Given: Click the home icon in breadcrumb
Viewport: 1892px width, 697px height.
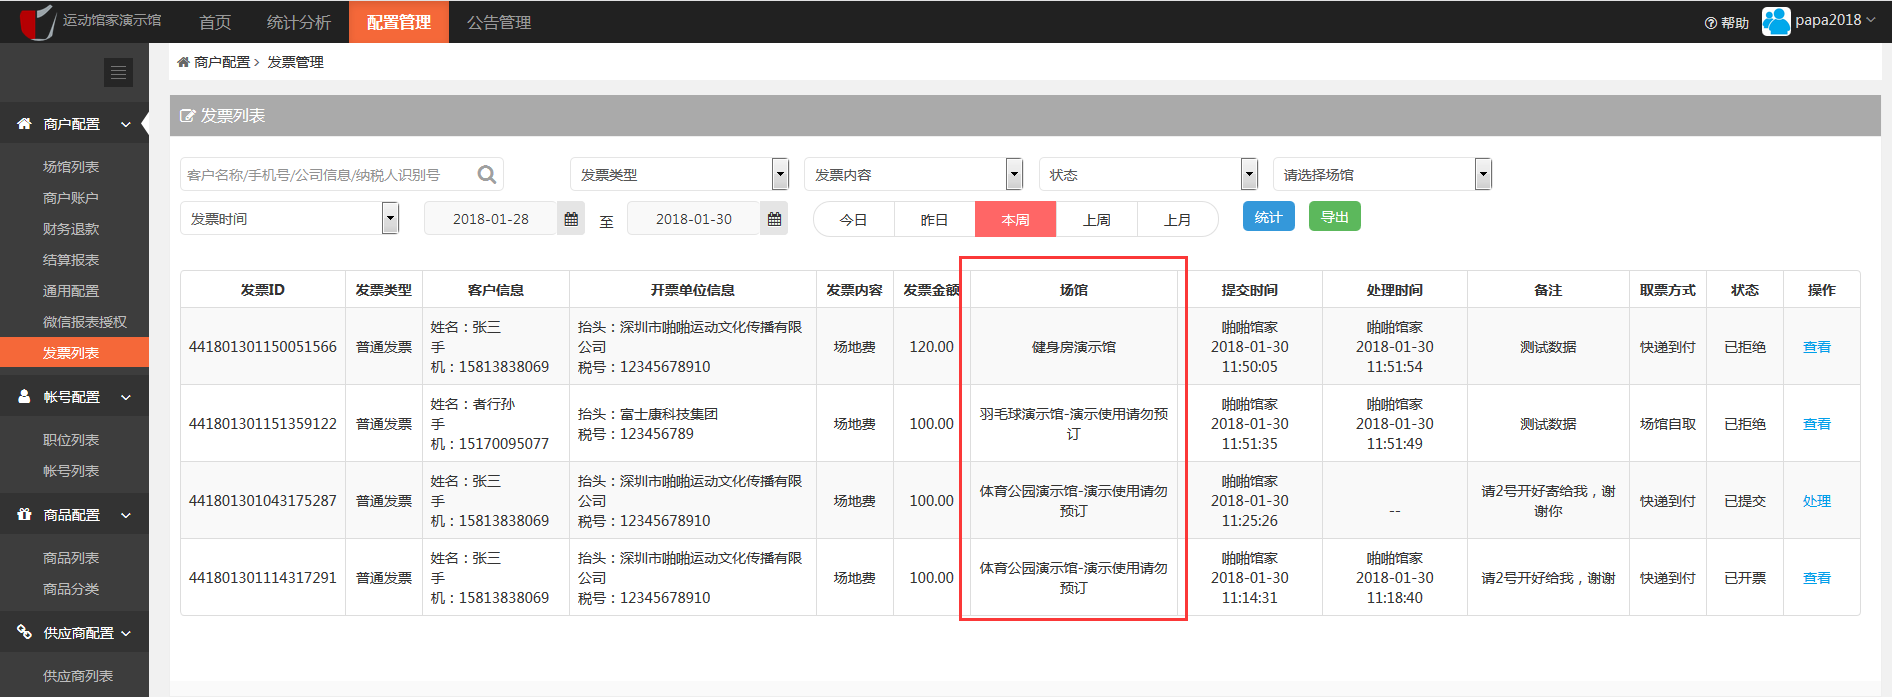Looking at the screenshot, I should (183, 62).
